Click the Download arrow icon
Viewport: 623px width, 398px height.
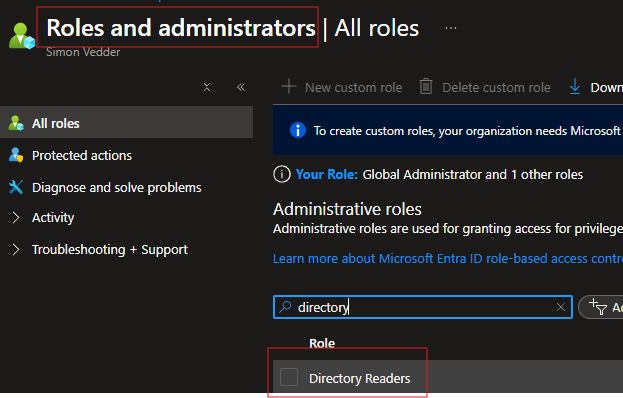pos(575,87)
